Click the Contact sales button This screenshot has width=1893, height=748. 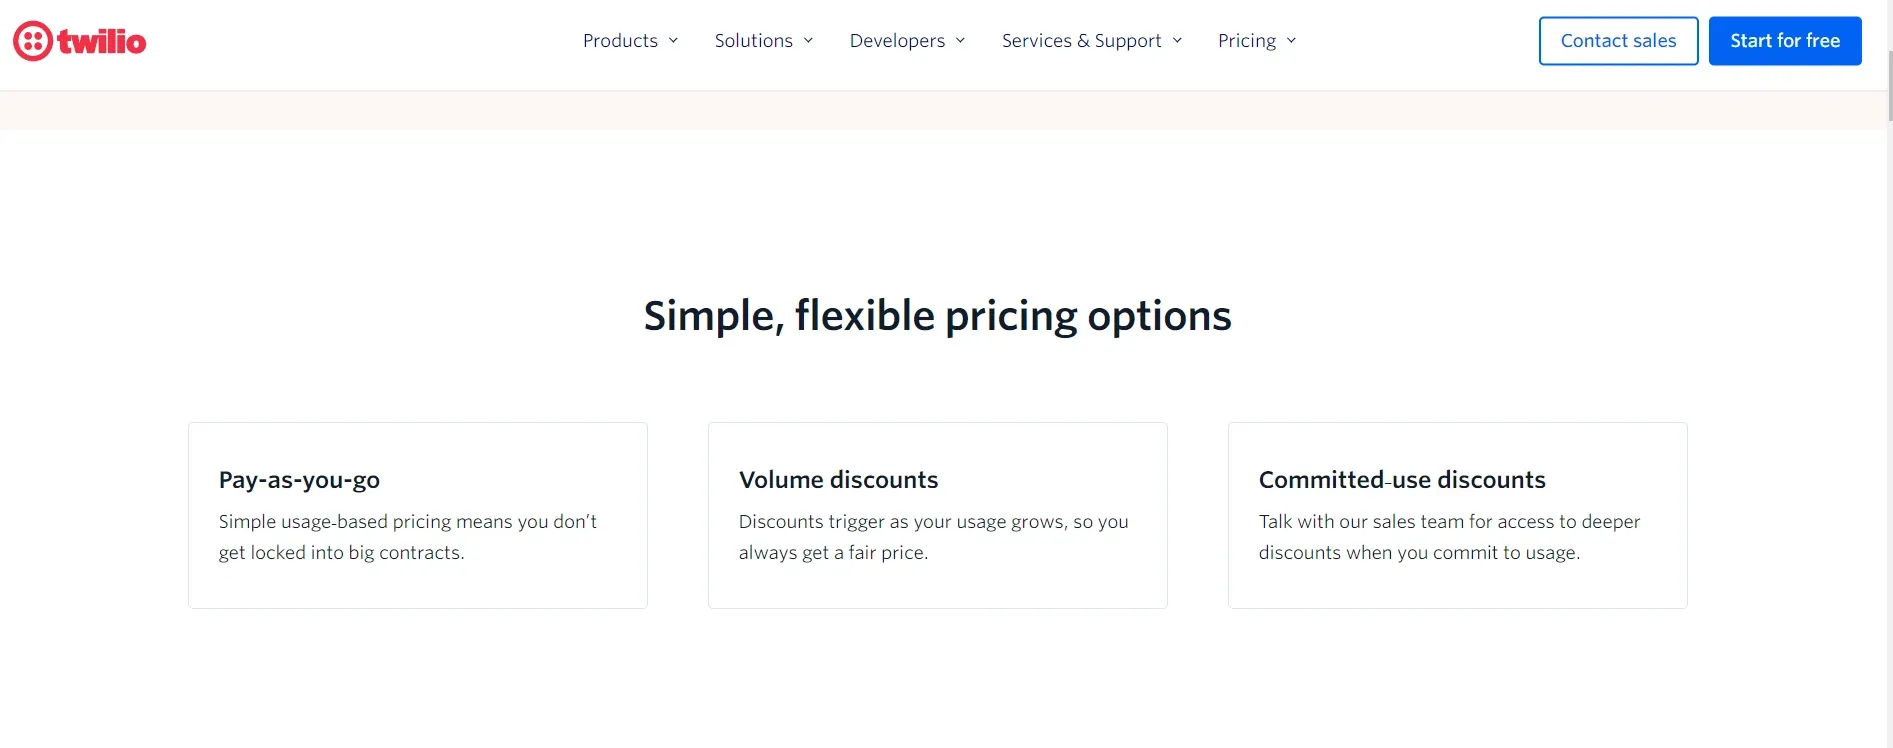pos(1618,41)
